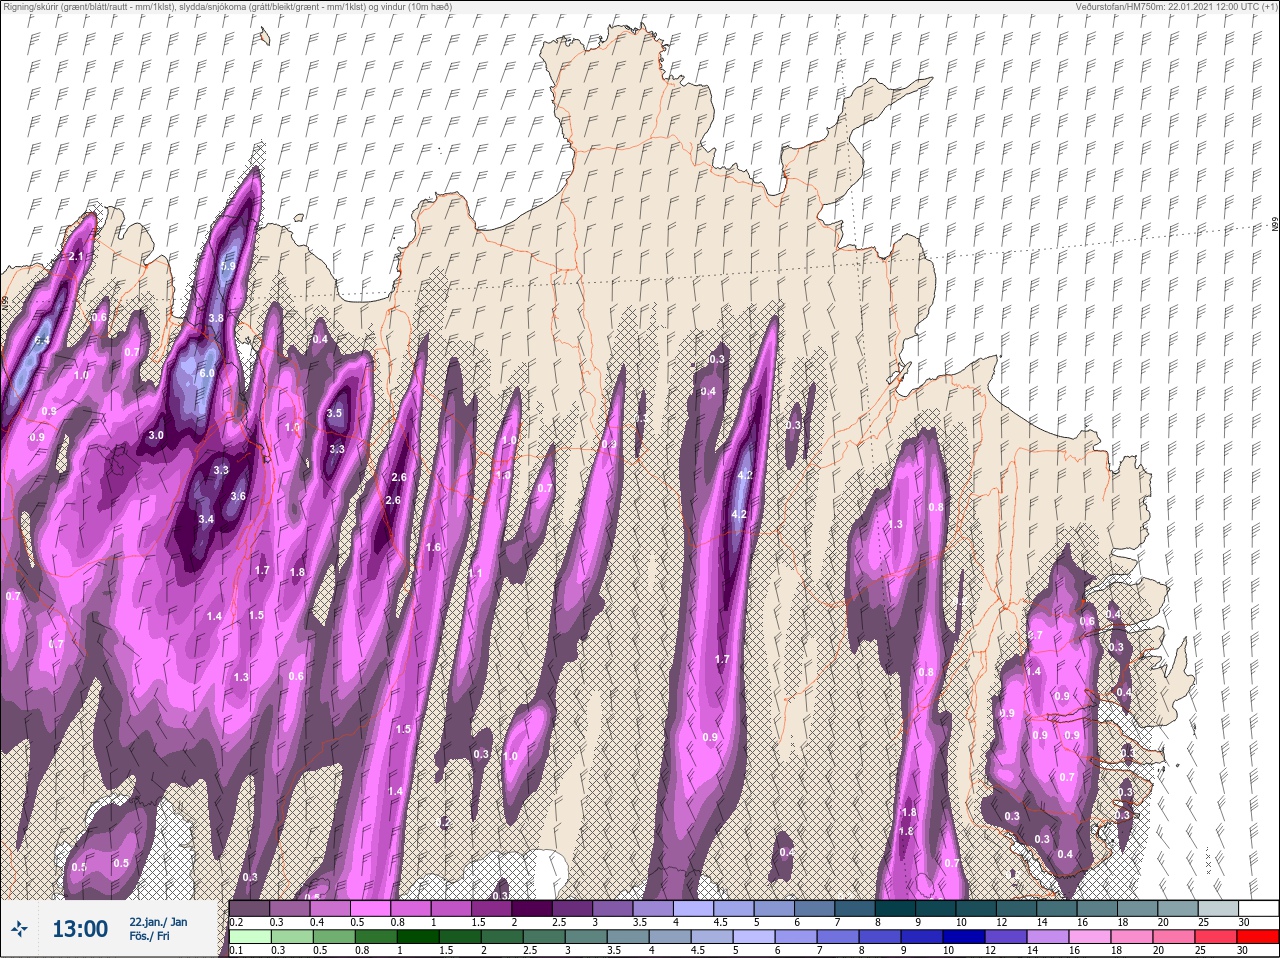Click the 13:00 time display
Screen dimensions: 1280x958
[80, 929]
